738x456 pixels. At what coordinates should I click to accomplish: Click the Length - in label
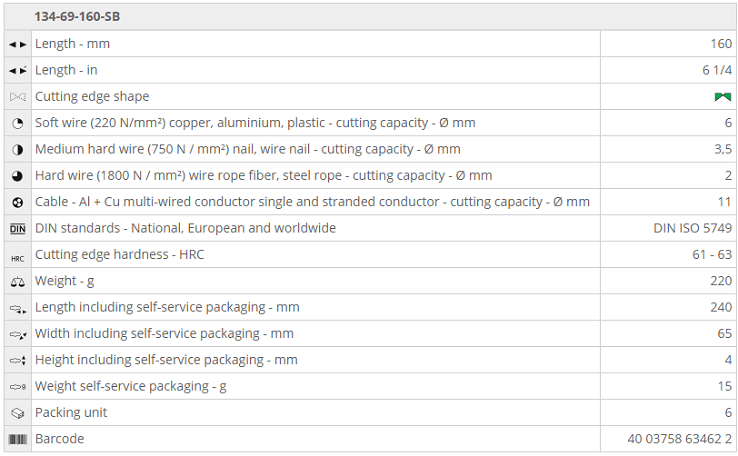pyautogui.click(x=66, y=70)
